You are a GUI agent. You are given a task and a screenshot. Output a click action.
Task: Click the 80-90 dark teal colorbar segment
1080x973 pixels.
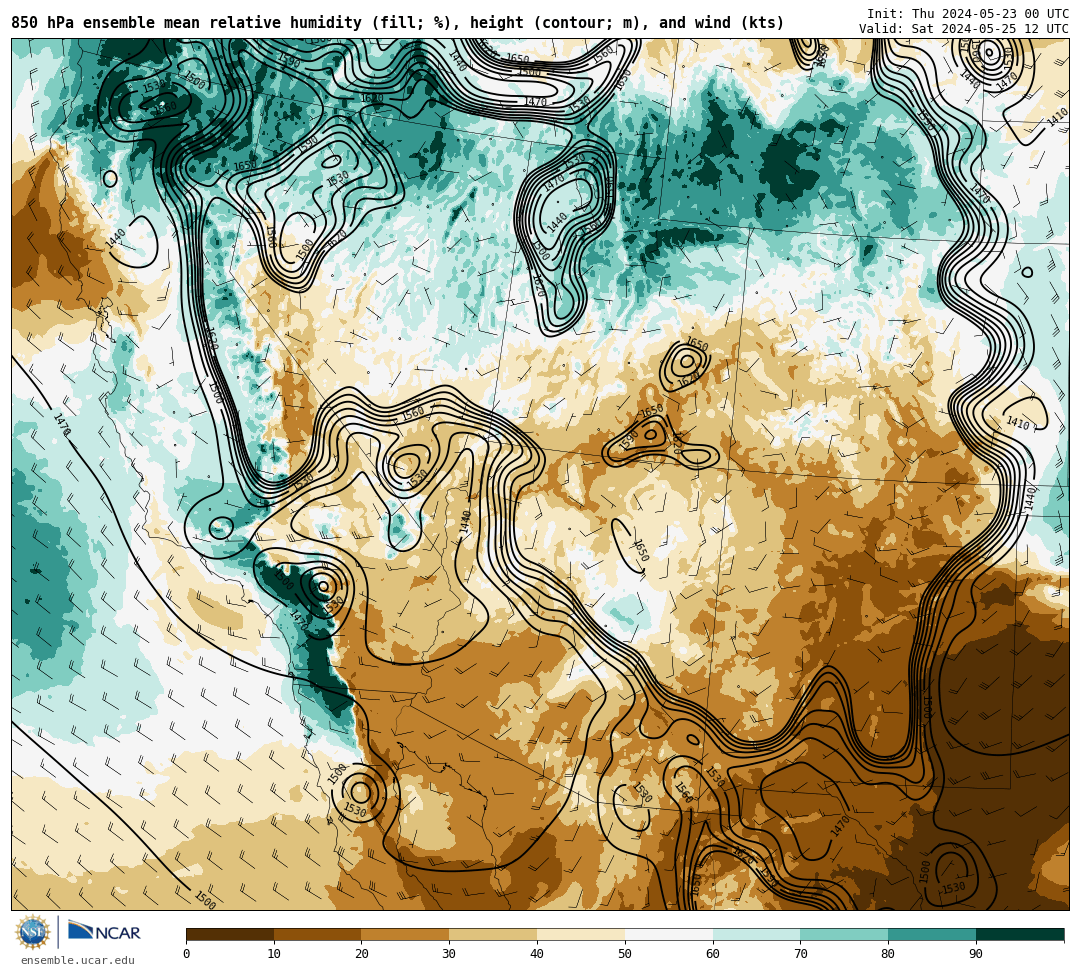932,934
